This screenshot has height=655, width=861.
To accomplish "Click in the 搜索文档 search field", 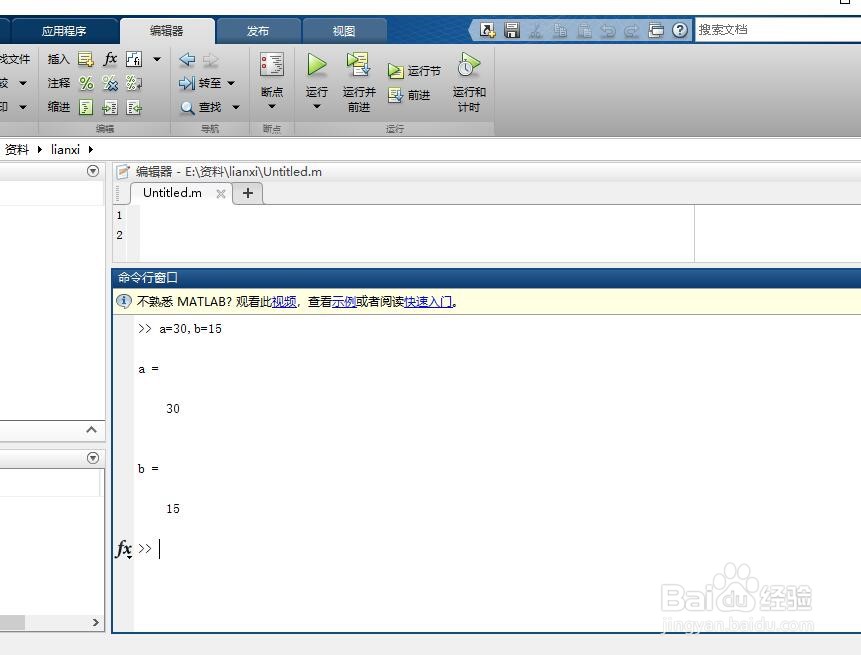I will (778, 30).
